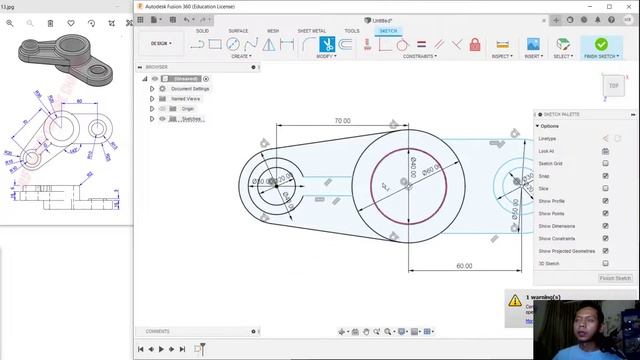Switch to the SURFACE tab
Screen dimensions: 640x360
pos(238,31)
